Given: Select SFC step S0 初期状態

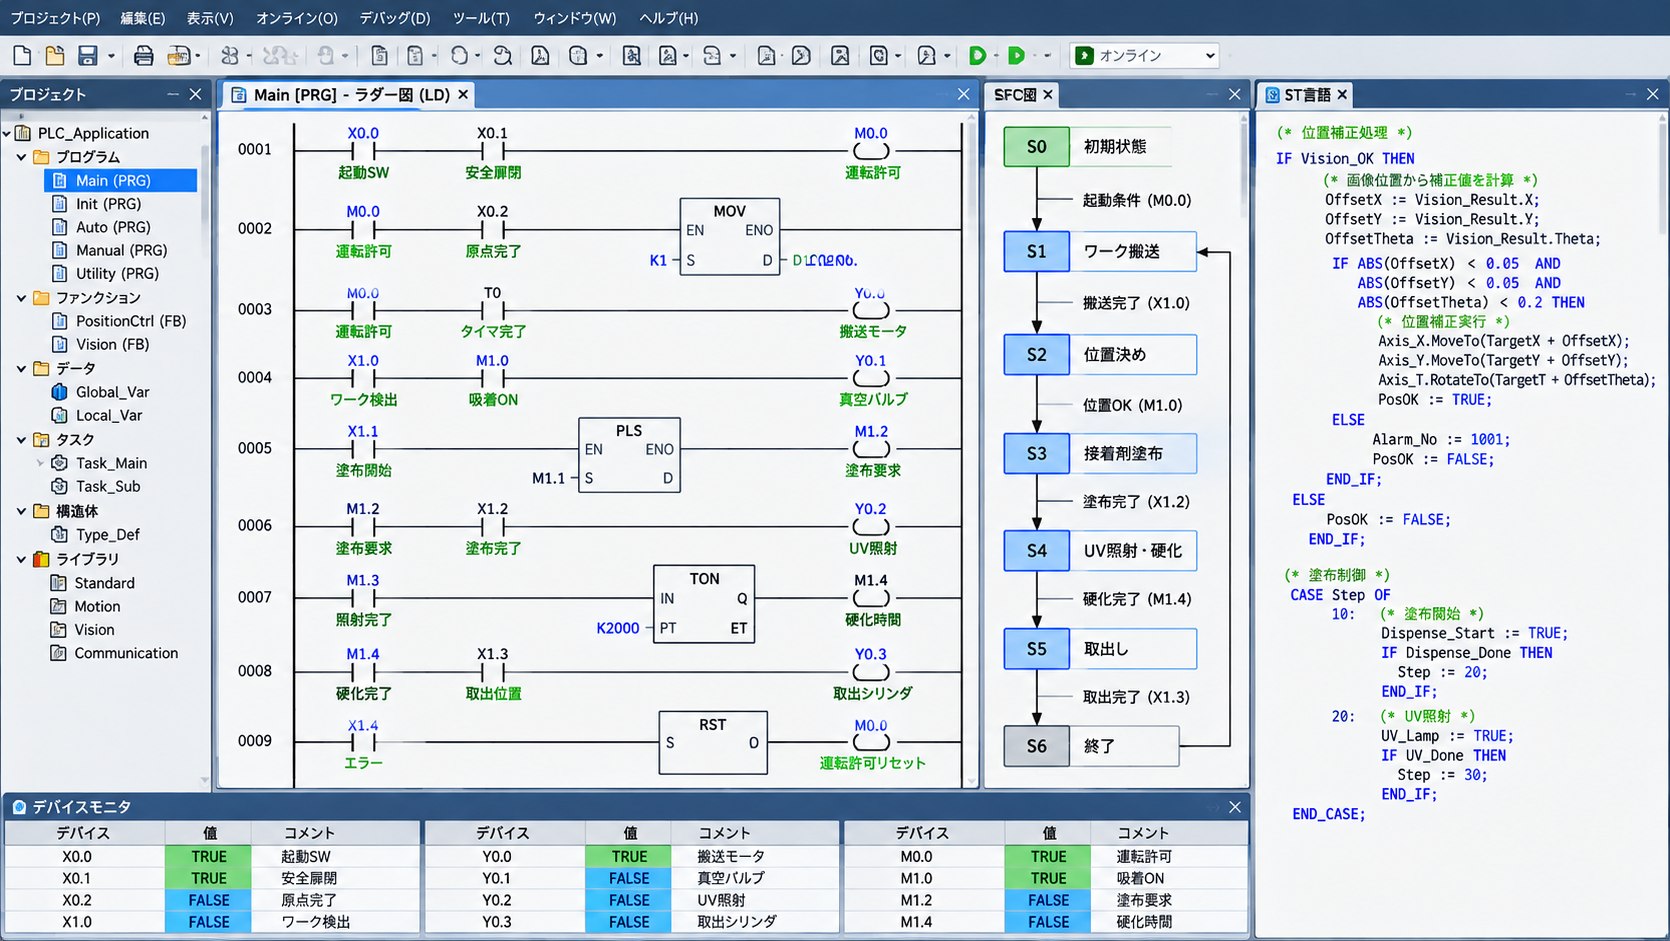Looking at the screenshot, I should tap(1088, 147).
